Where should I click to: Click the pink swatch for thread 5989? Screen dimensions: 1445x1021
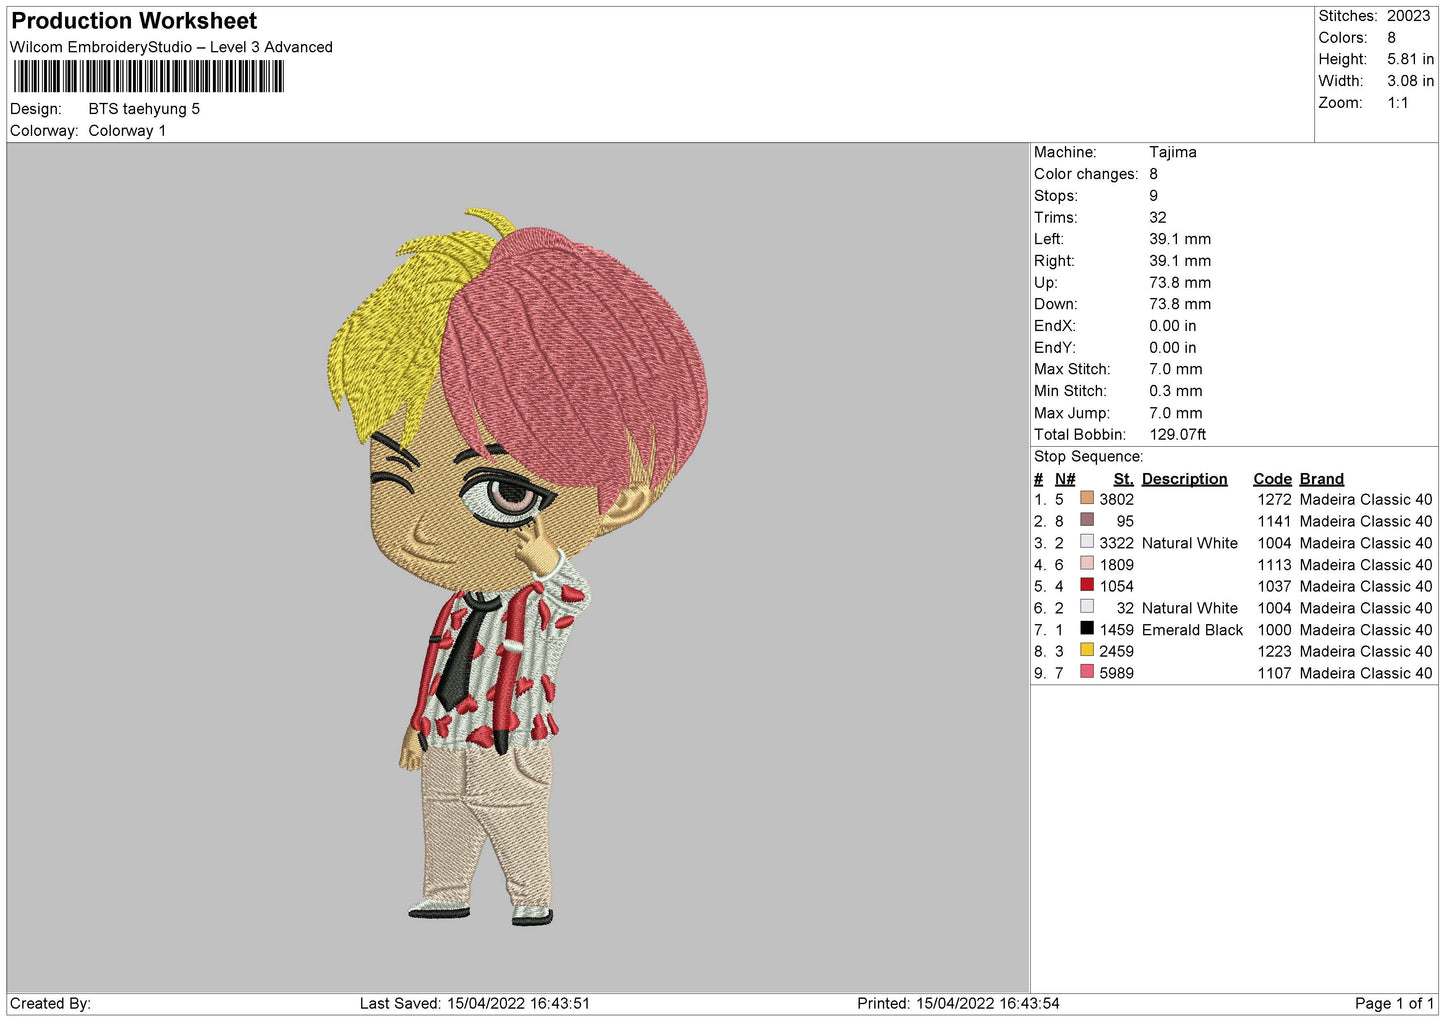1086,672
